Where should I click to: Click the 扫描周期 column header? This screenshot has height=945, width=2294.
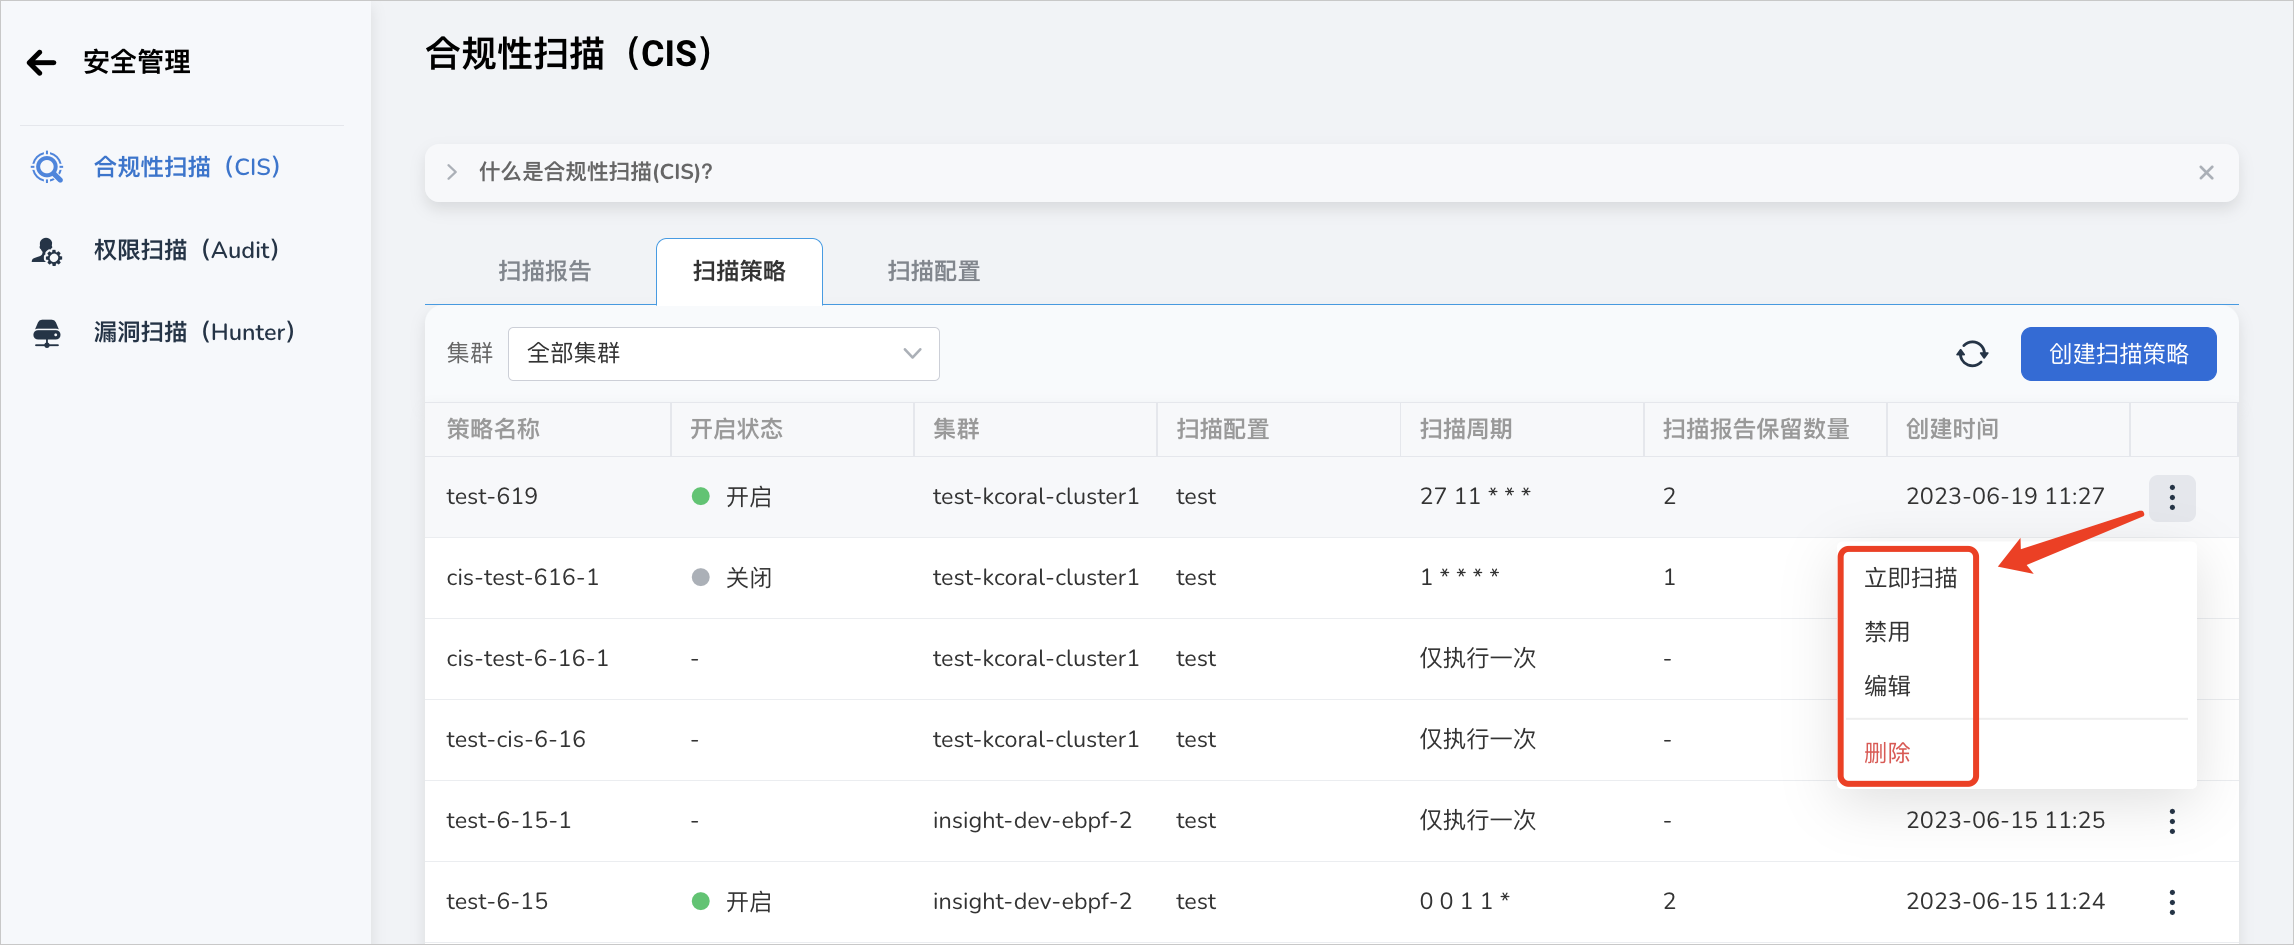pos(1466,430)
